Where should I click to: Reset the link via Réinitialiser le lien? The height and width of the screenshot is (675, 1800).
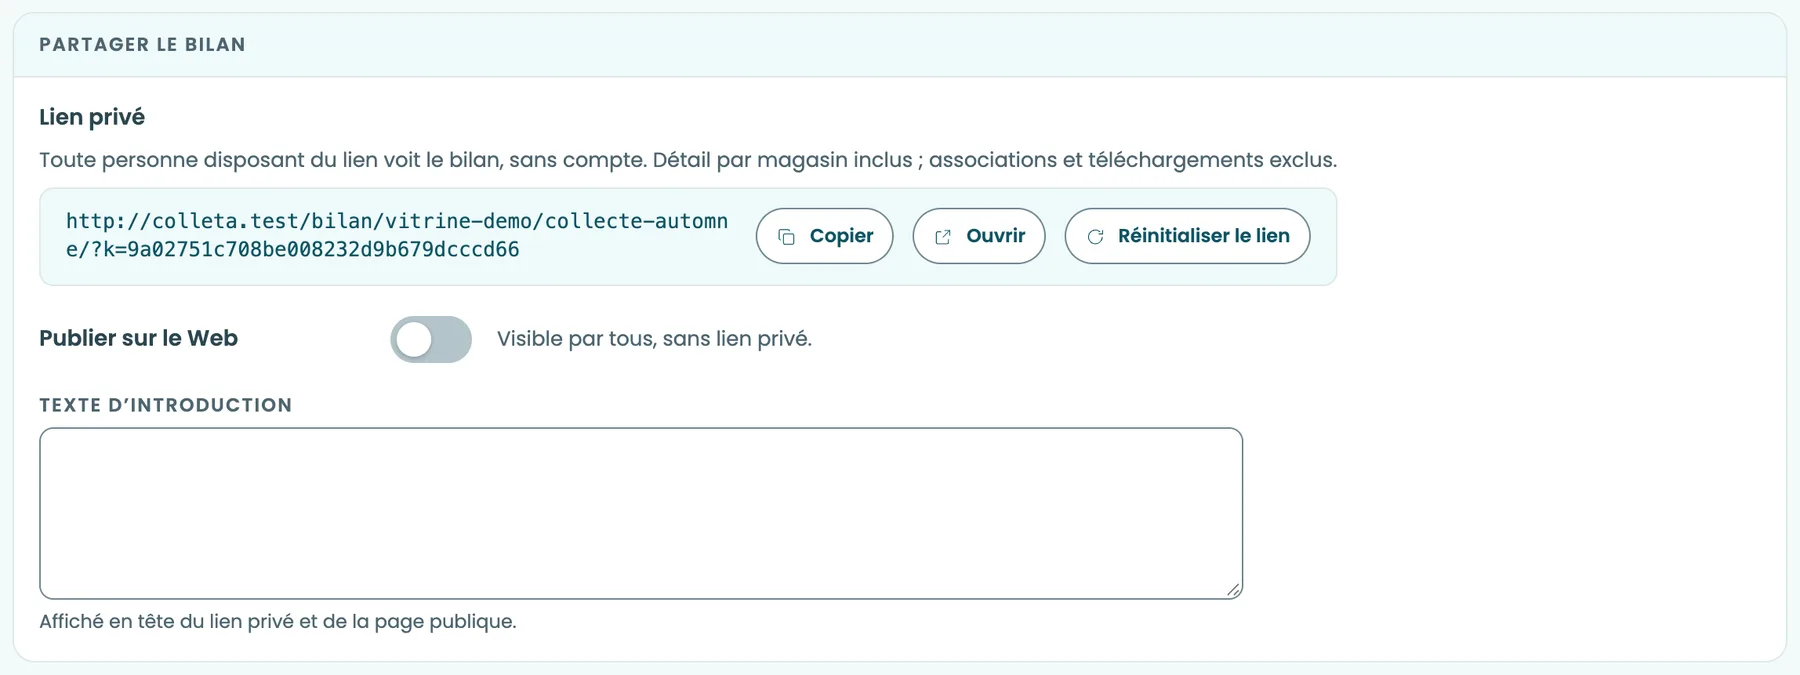1187,236
